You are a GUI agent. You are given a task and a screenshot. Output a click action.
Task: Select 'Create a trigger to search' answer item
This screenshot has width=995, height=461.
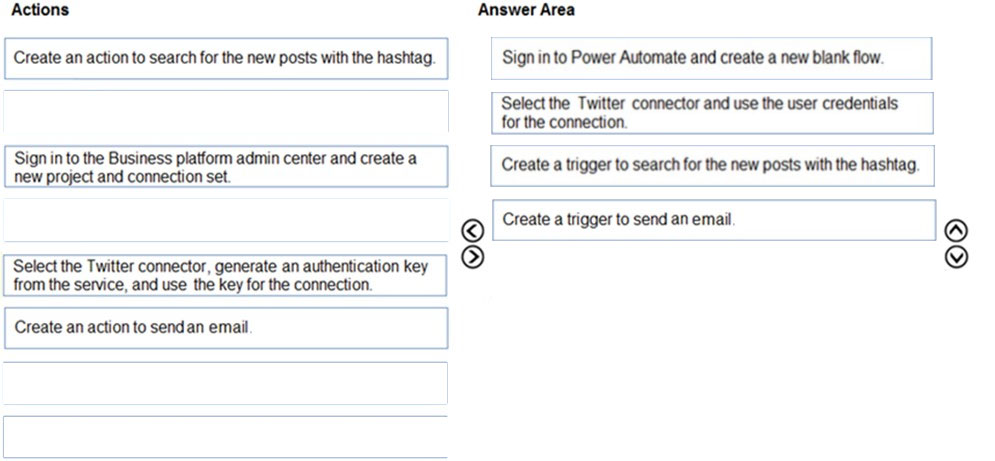point(712,166)
